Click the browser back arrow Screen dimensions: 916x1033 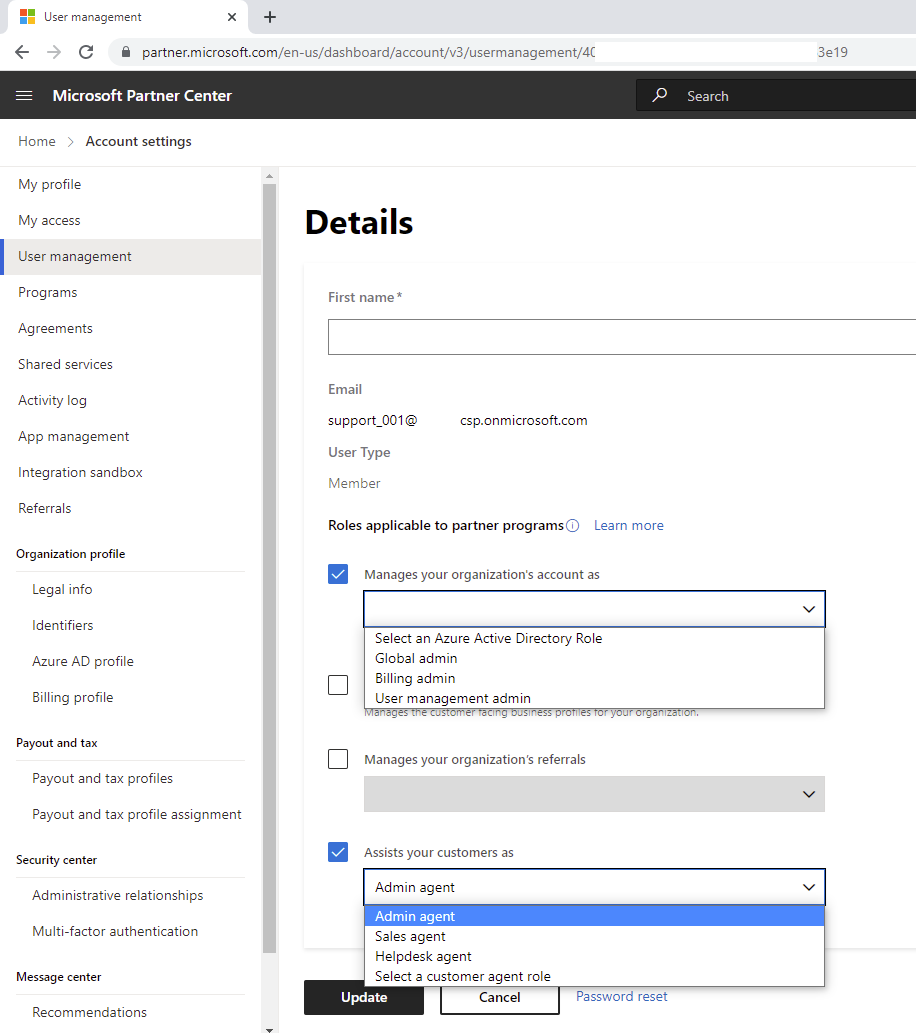(x=22, y=52)
